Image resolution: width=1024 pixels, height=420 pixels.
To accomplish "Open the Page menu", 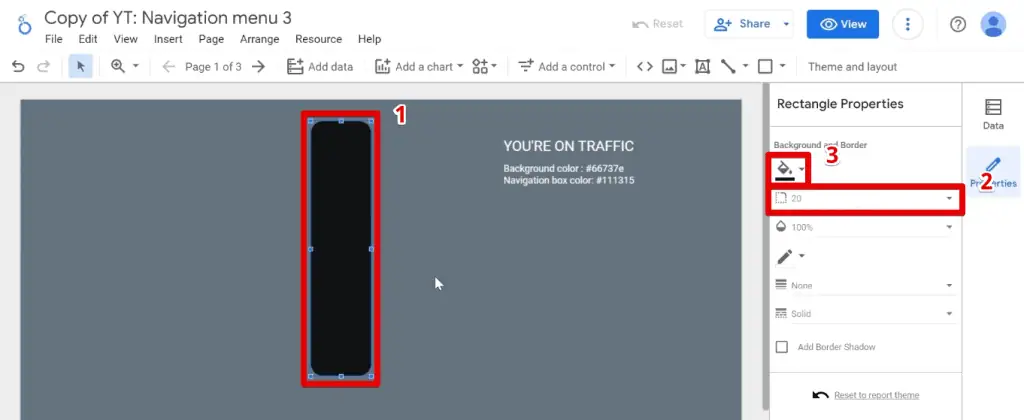I will pyautogui.click(x=212, y=39).
